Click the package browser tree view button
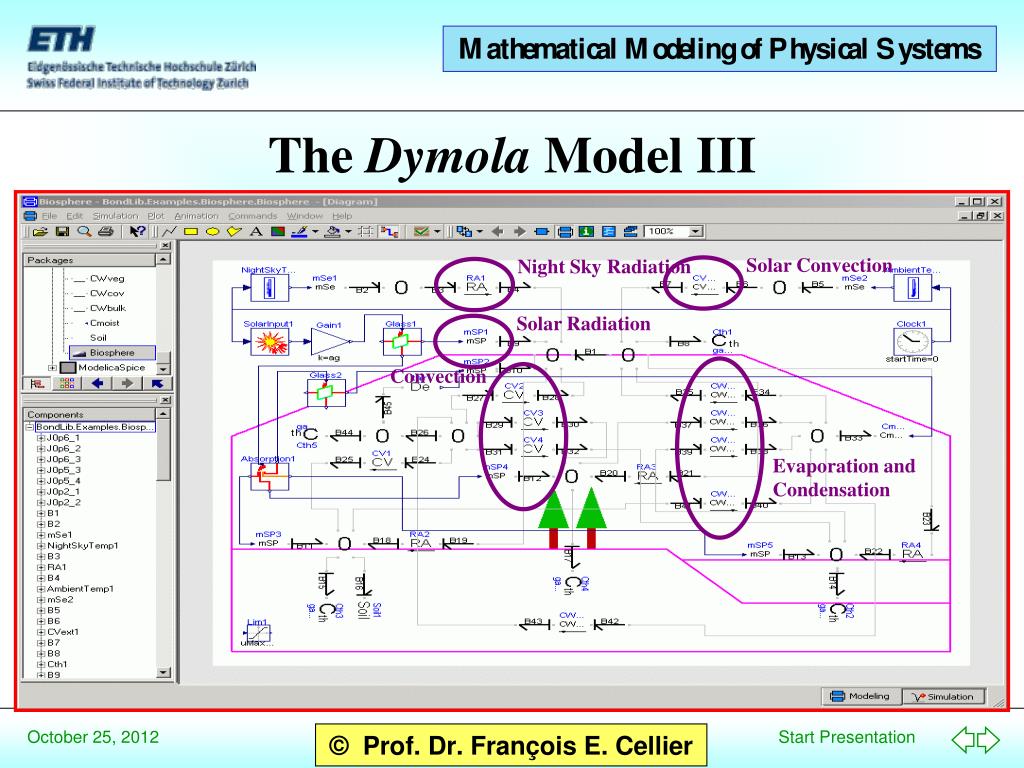 (x=38, y=384)
